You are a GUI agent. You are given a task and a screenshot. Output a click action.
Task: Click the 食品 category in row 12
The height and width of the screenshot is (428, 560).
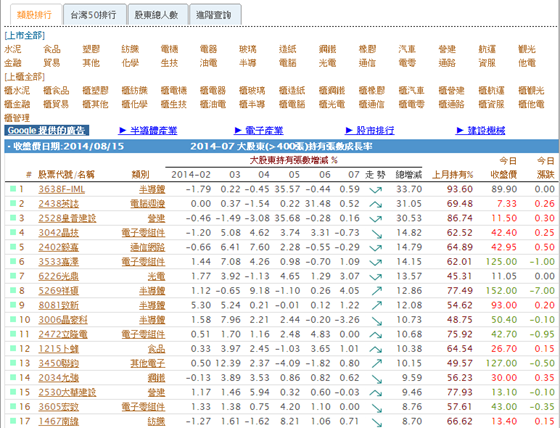click(x=156, y=349)
